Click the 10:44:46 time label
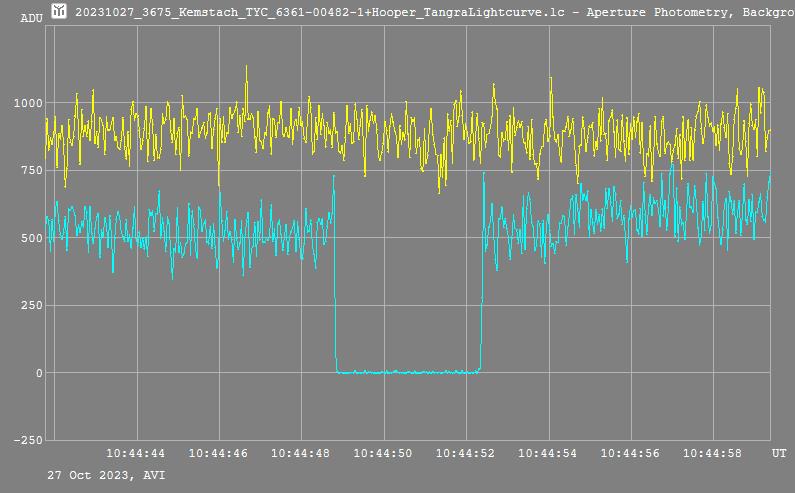The height and width of the screenshot is (493, 795). (218, 453)
